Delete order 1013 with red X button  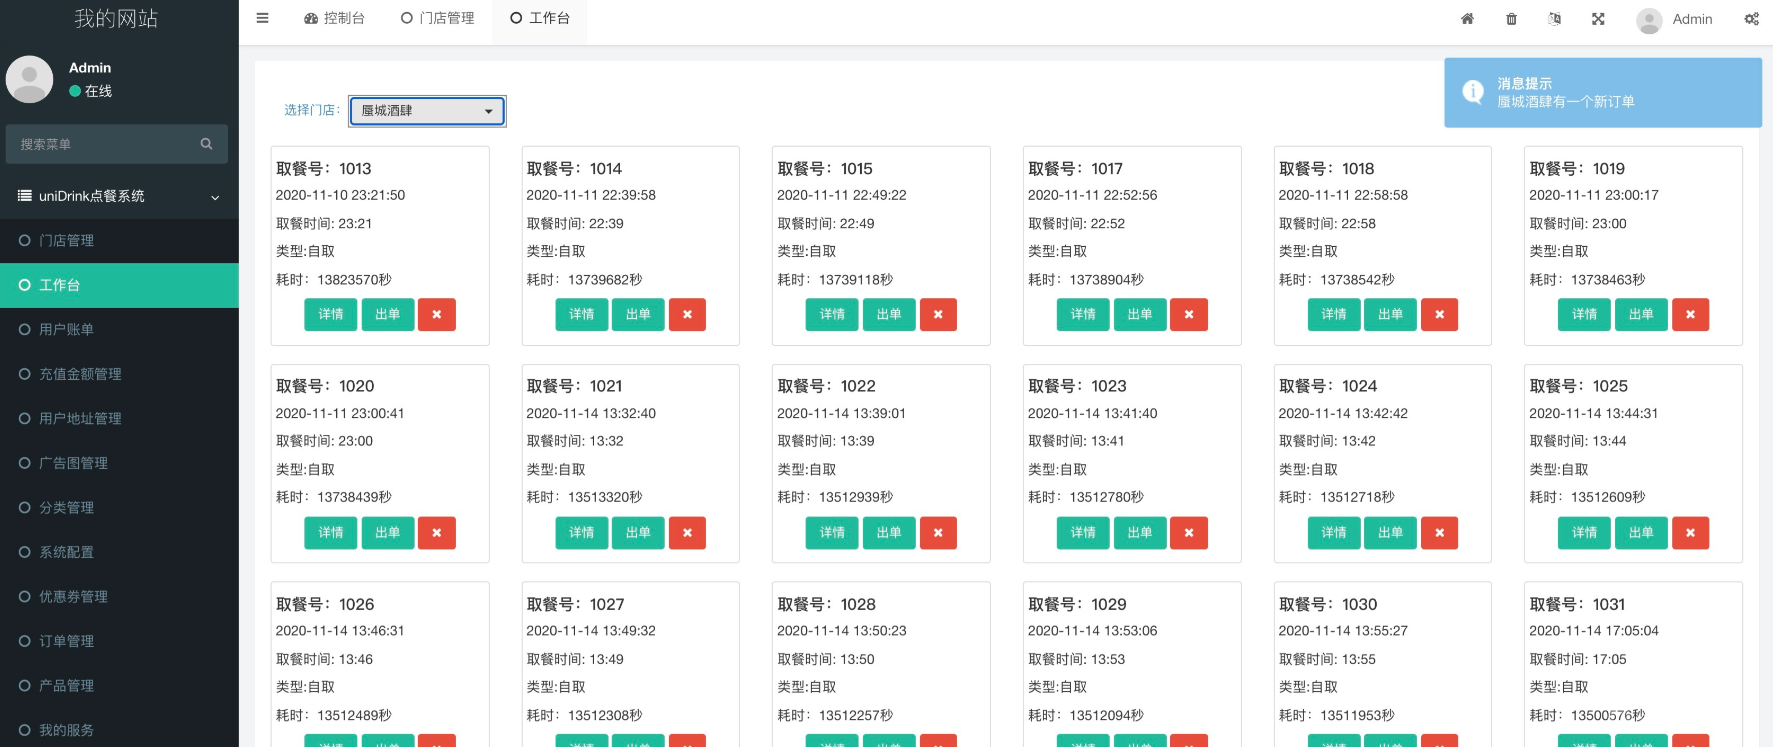pyautogui.click(x=437, y=314)
